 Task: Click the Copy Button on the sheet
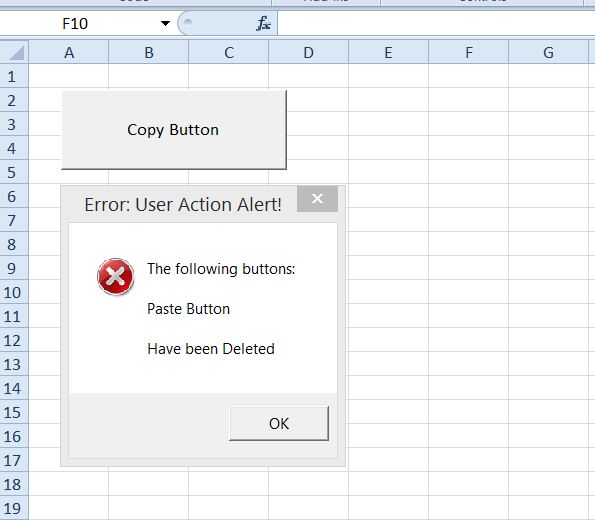coord(174,130)
